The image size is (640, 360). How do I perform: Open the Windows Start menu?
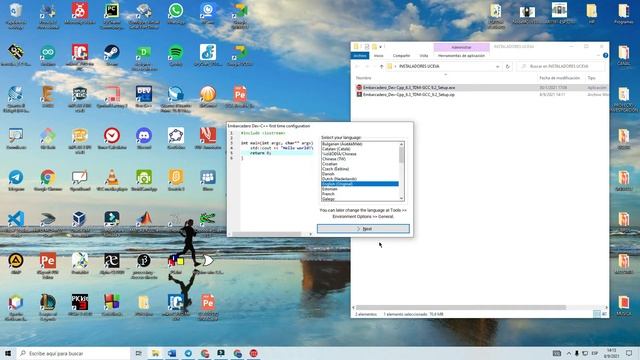point(8,353)
